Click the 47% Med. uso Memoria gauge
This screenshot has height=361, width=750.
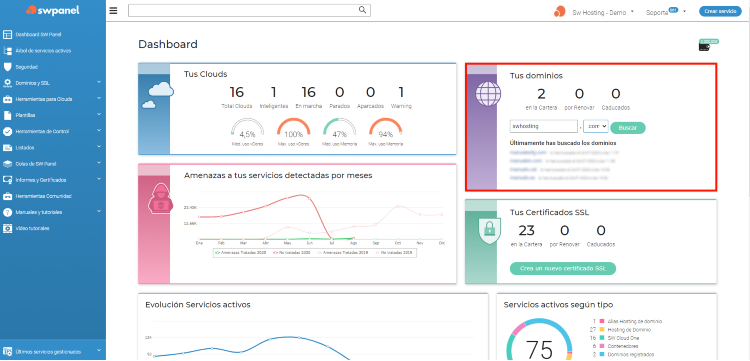(340, 132)
